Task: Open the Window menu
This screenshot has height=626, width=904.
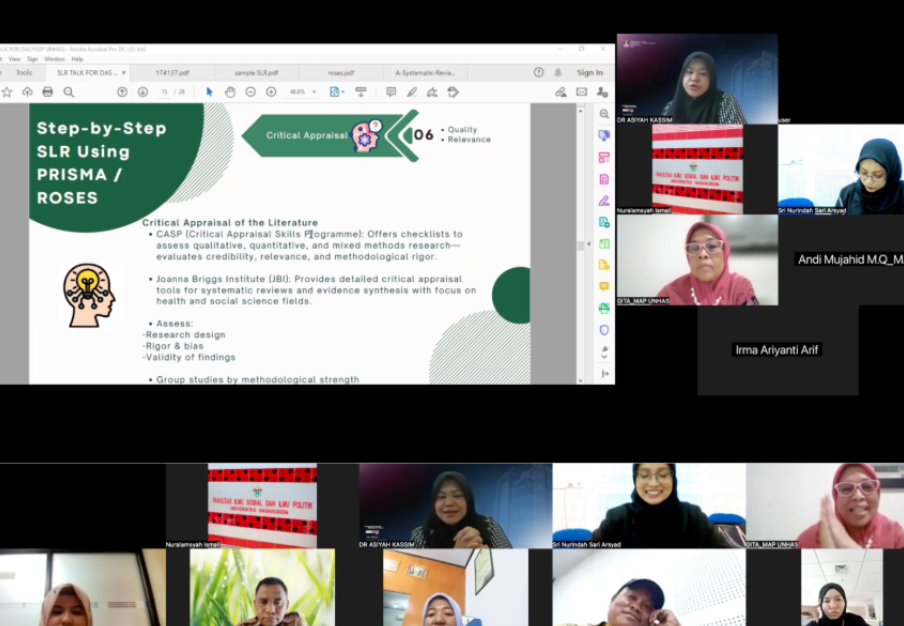Action: (x=54, y=59)
